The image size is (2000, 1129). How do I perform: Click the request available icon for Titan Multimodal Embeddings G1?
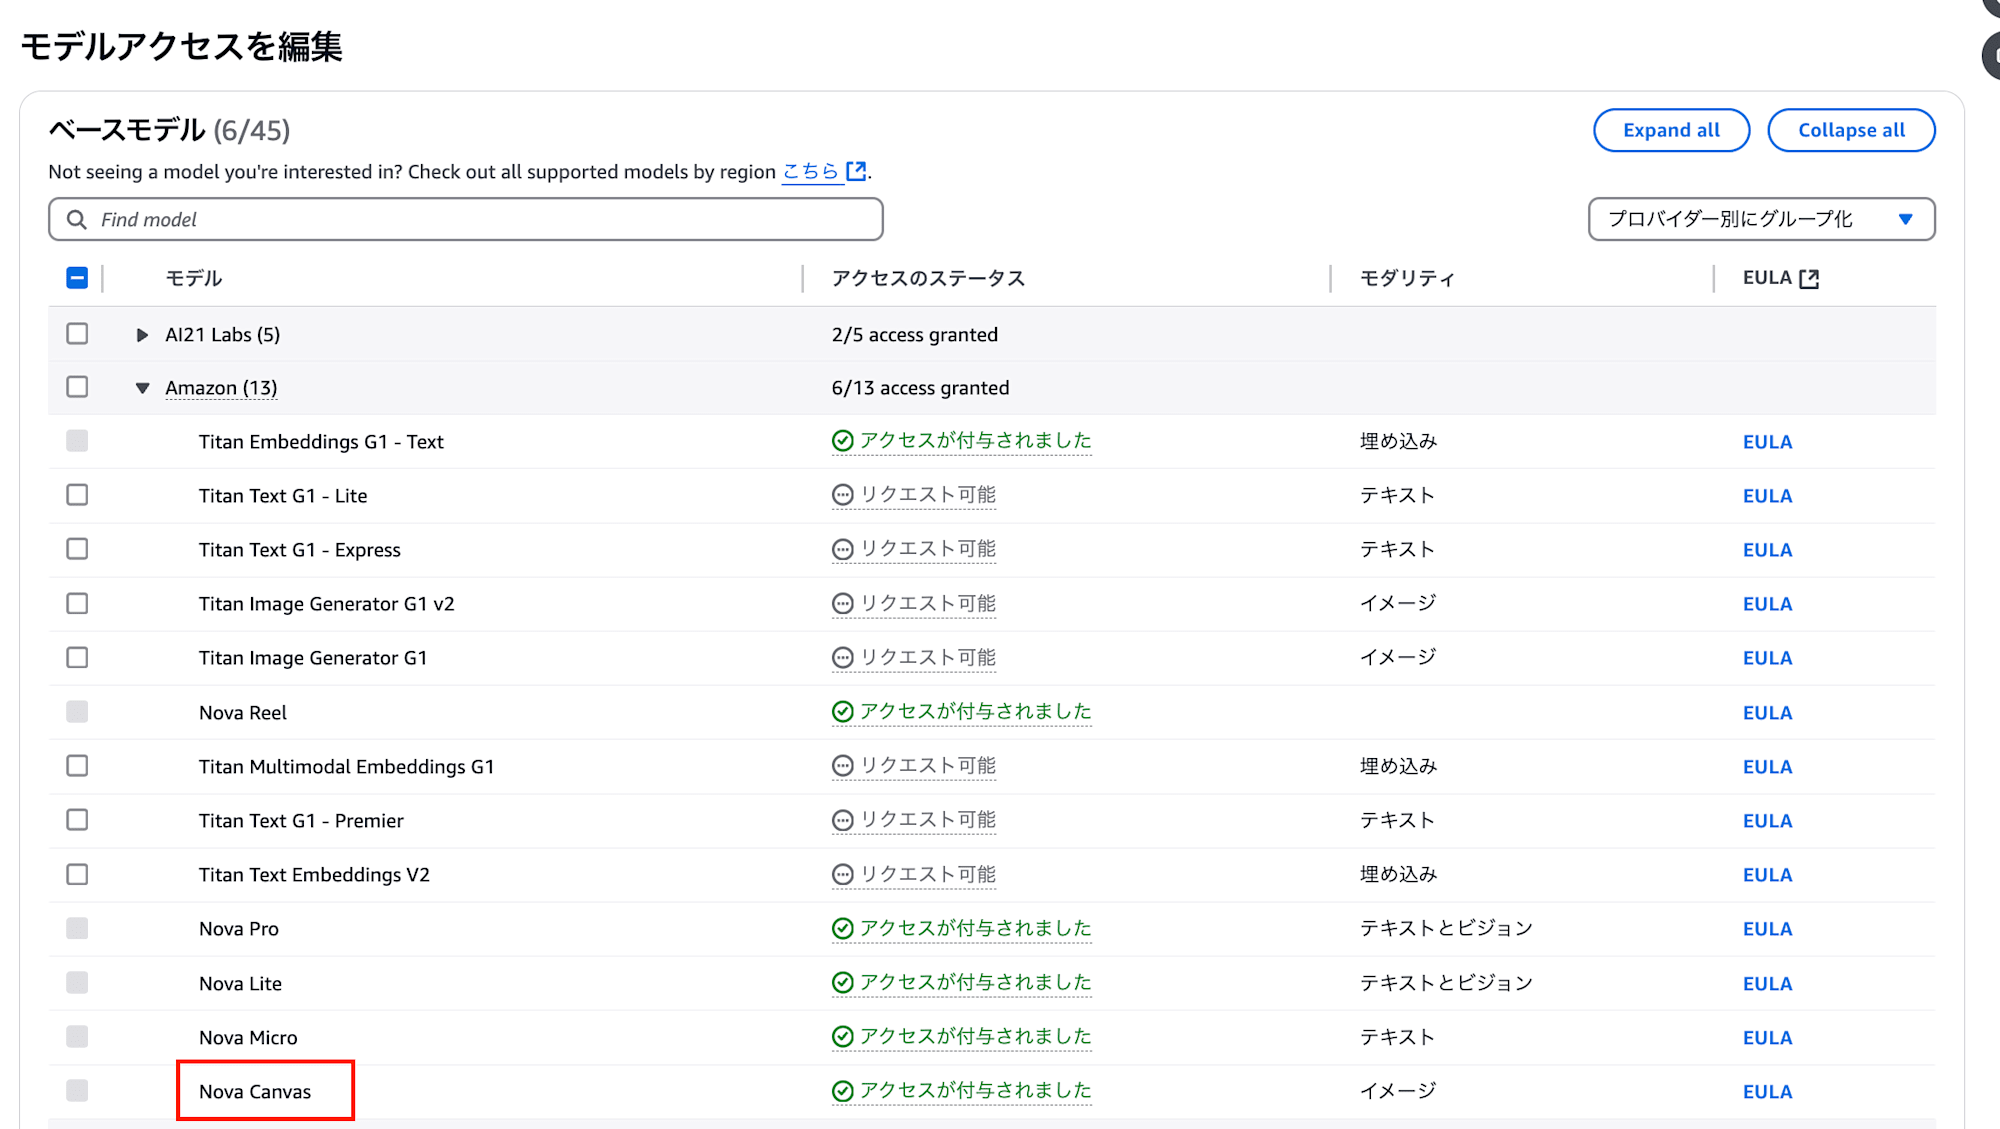843,766
